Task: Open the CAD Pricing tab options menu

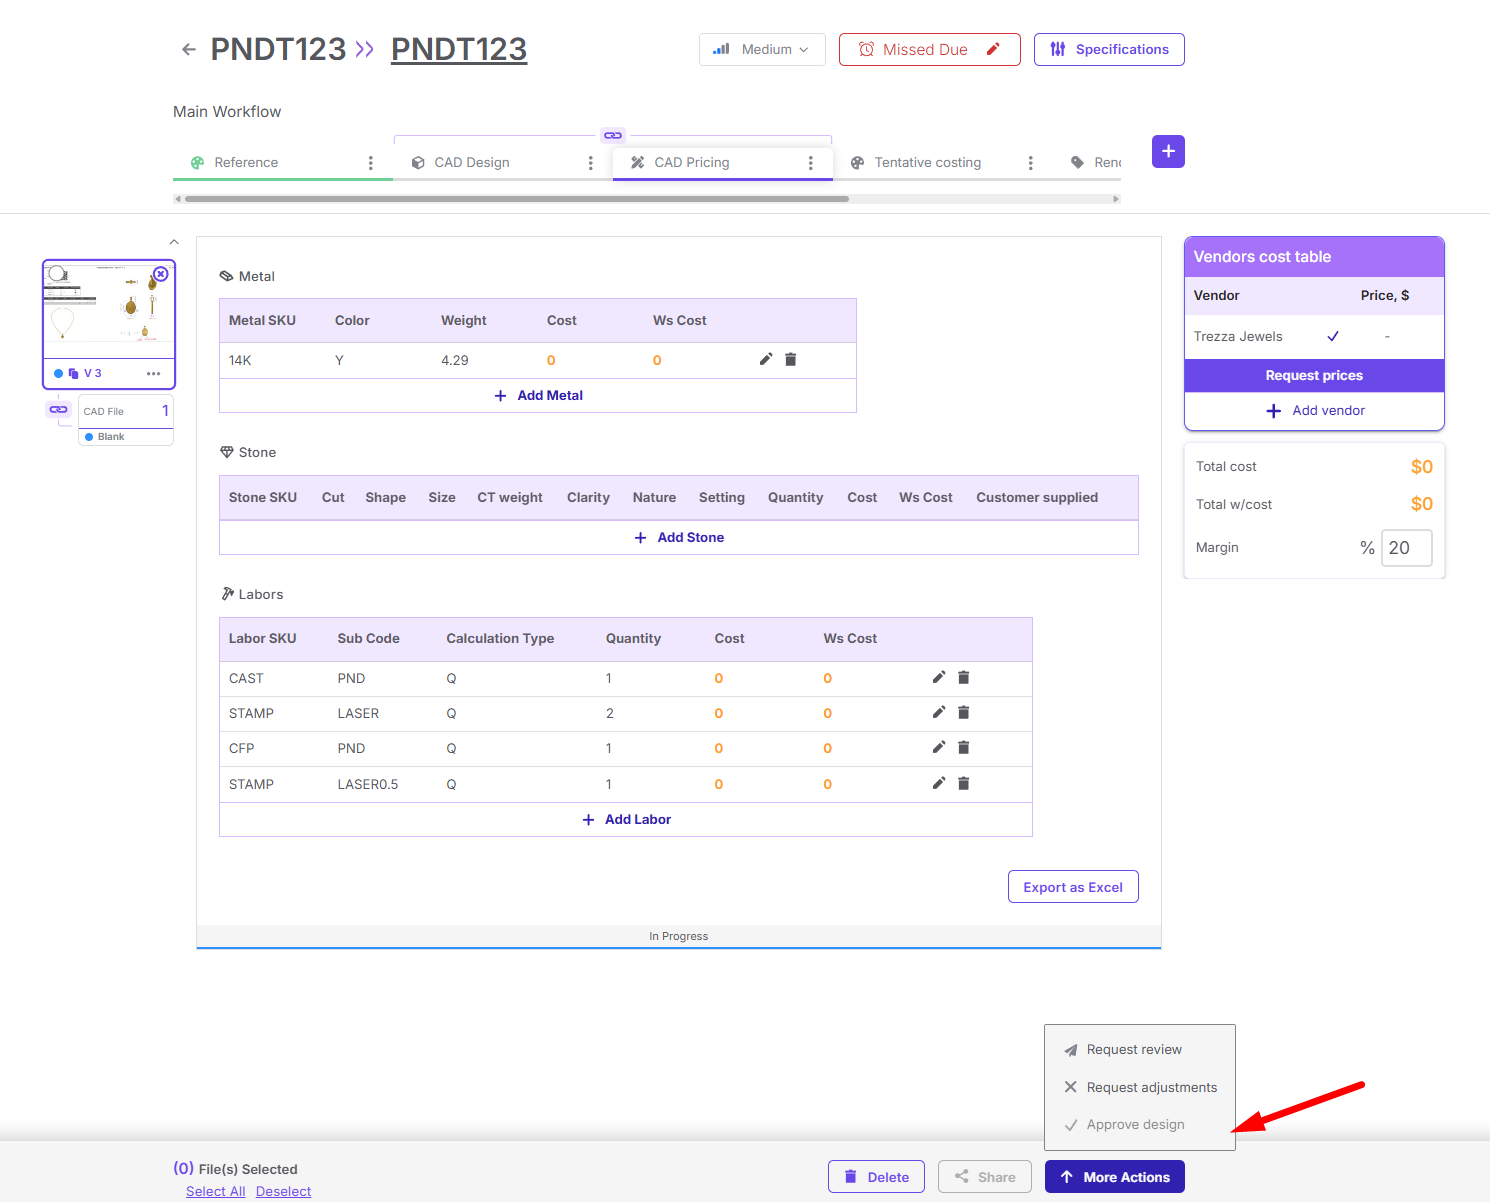Action: click(x=810, y=162)
